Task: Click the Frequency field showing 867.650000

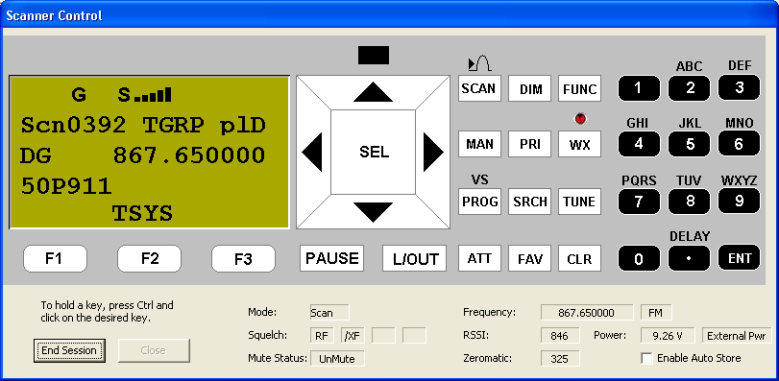Action: pos(587,313)
